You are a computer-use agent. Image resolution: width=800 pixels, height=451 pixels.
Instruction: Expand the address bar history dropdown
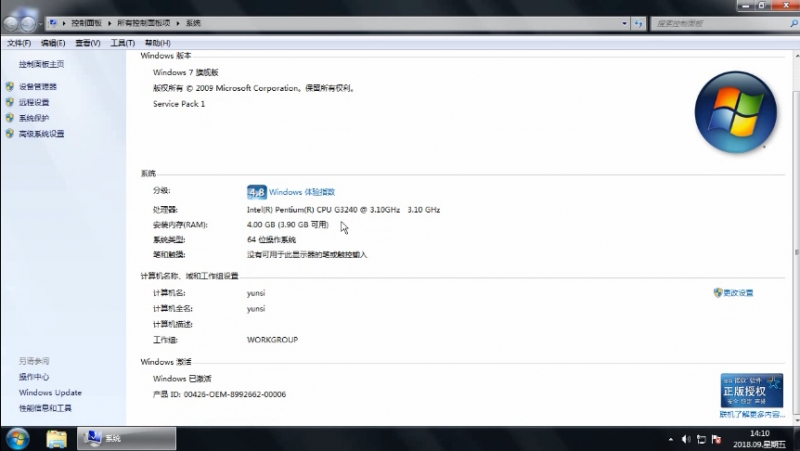coord(624,23)
